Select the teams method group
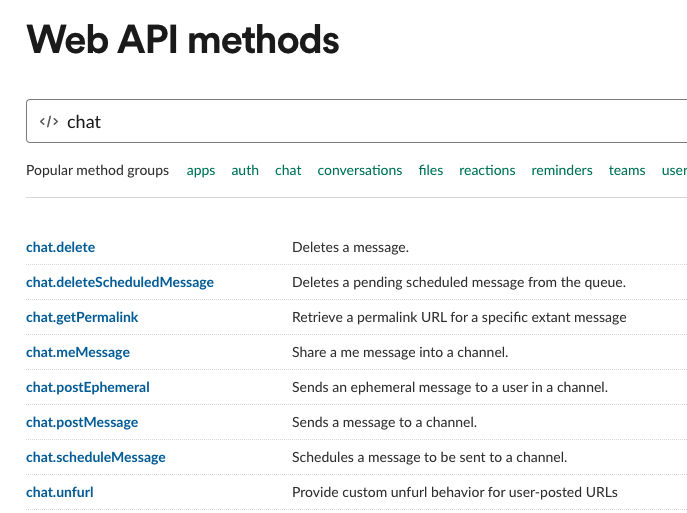The height and width of the screenshot is (513, 687). tap(627, 170)
